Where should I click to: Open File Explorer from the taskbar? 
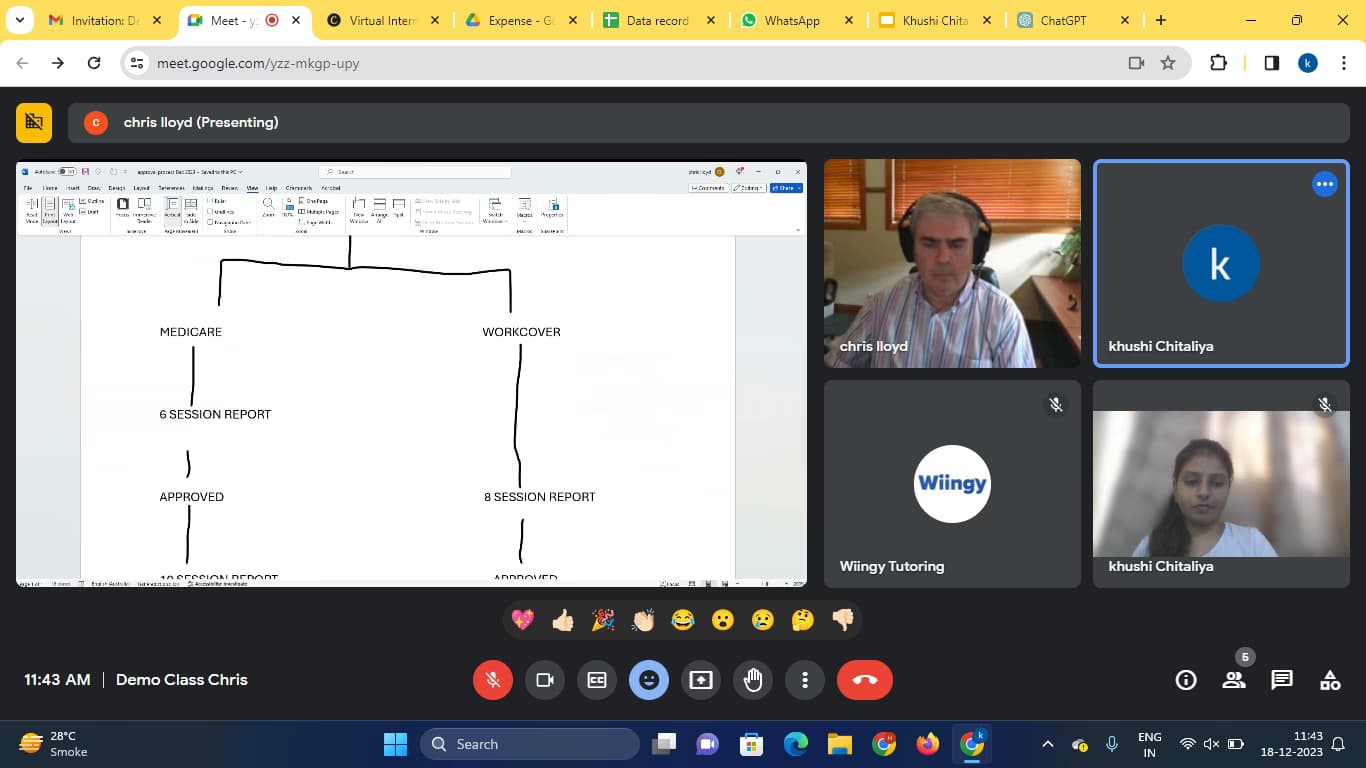839,744
